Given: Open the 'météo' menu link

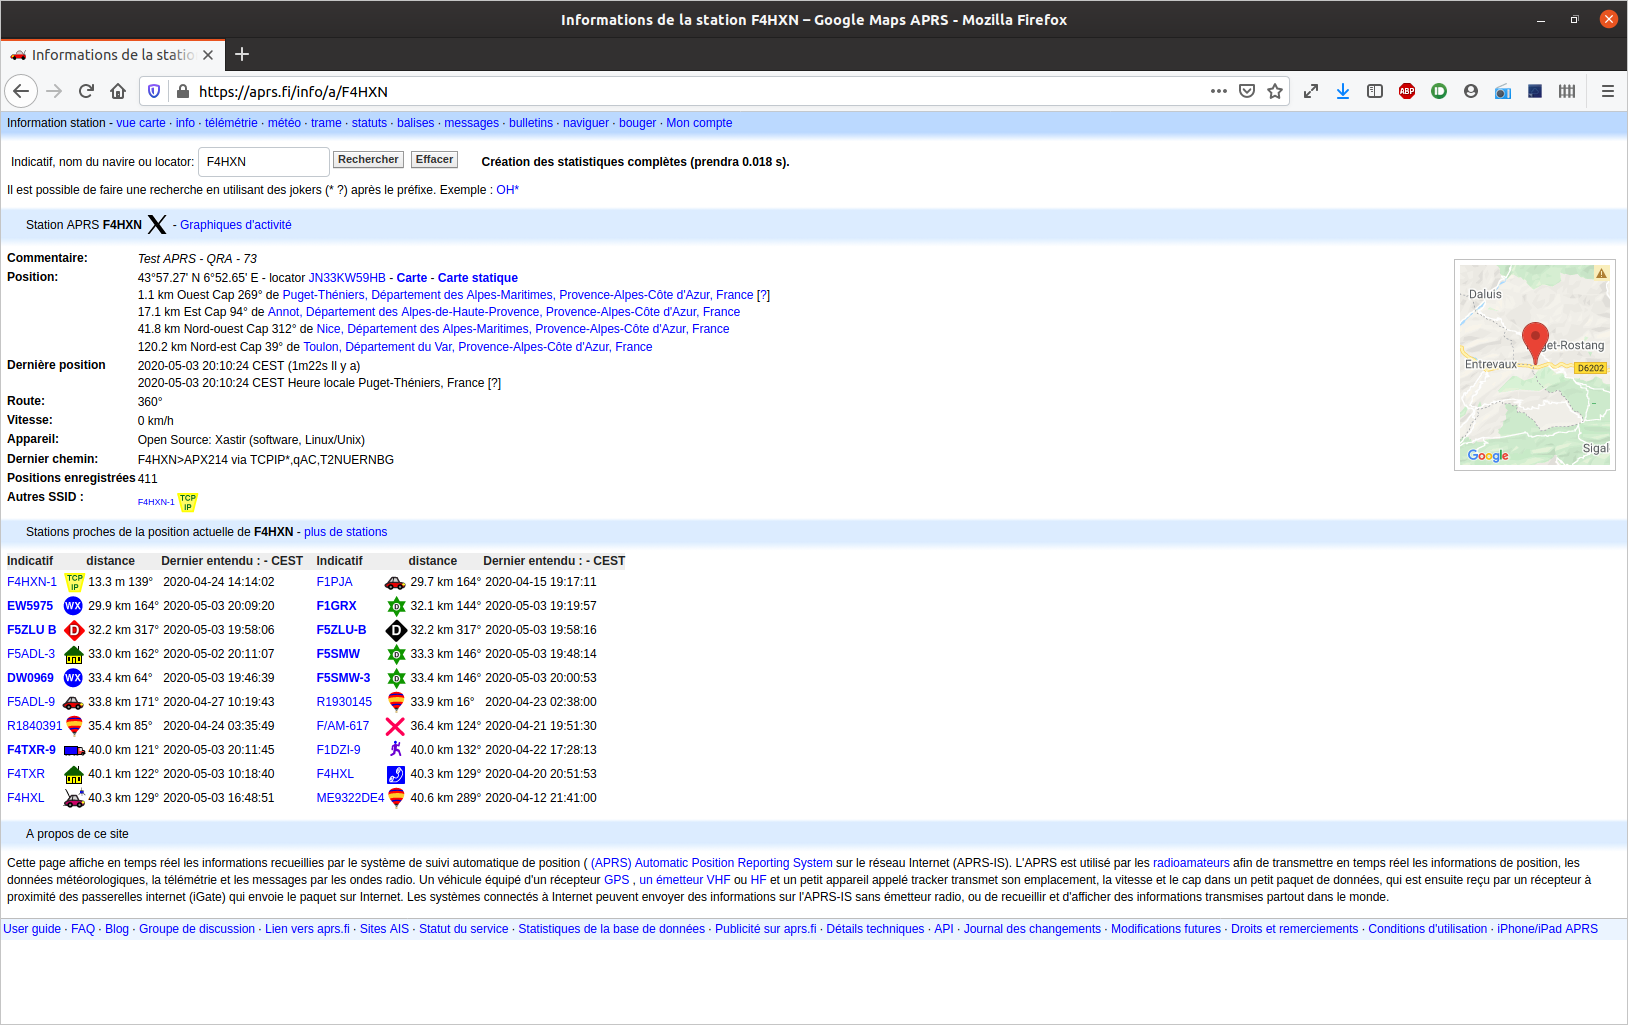Looking at the screenshot, I should point(284,123).
